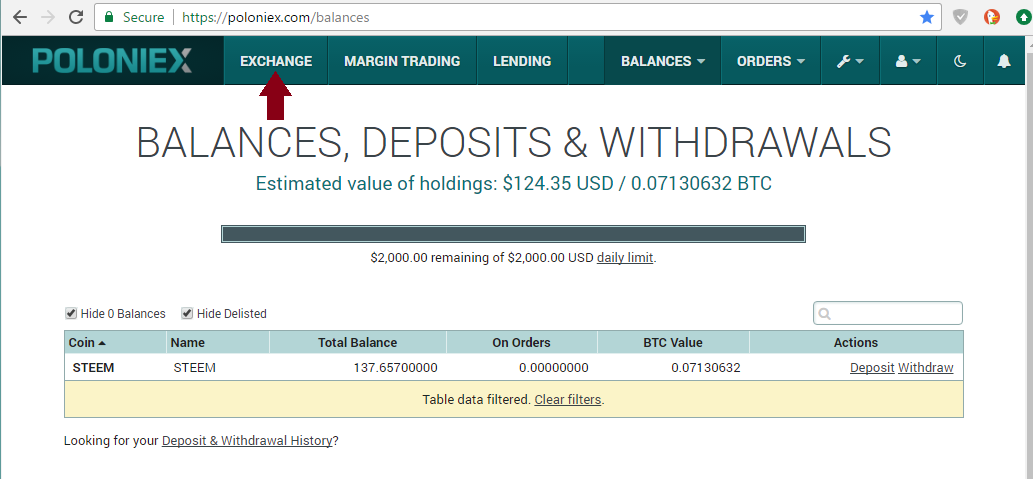Sort by Total Balance column header

[358, 343]
